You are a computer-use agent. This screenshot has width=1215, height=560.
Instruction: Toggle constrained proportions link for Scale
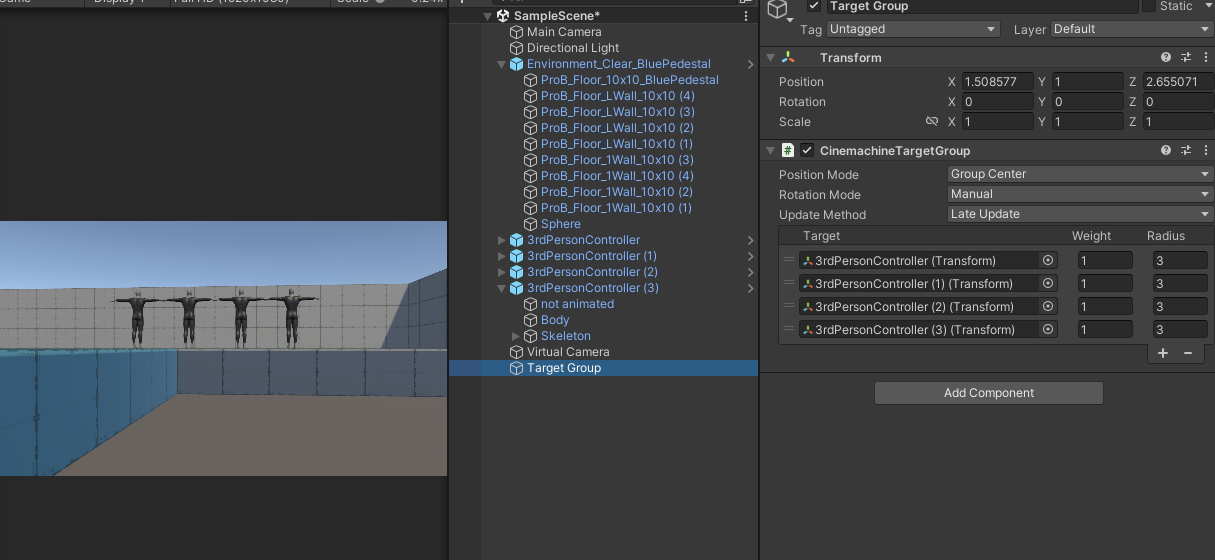932,121
